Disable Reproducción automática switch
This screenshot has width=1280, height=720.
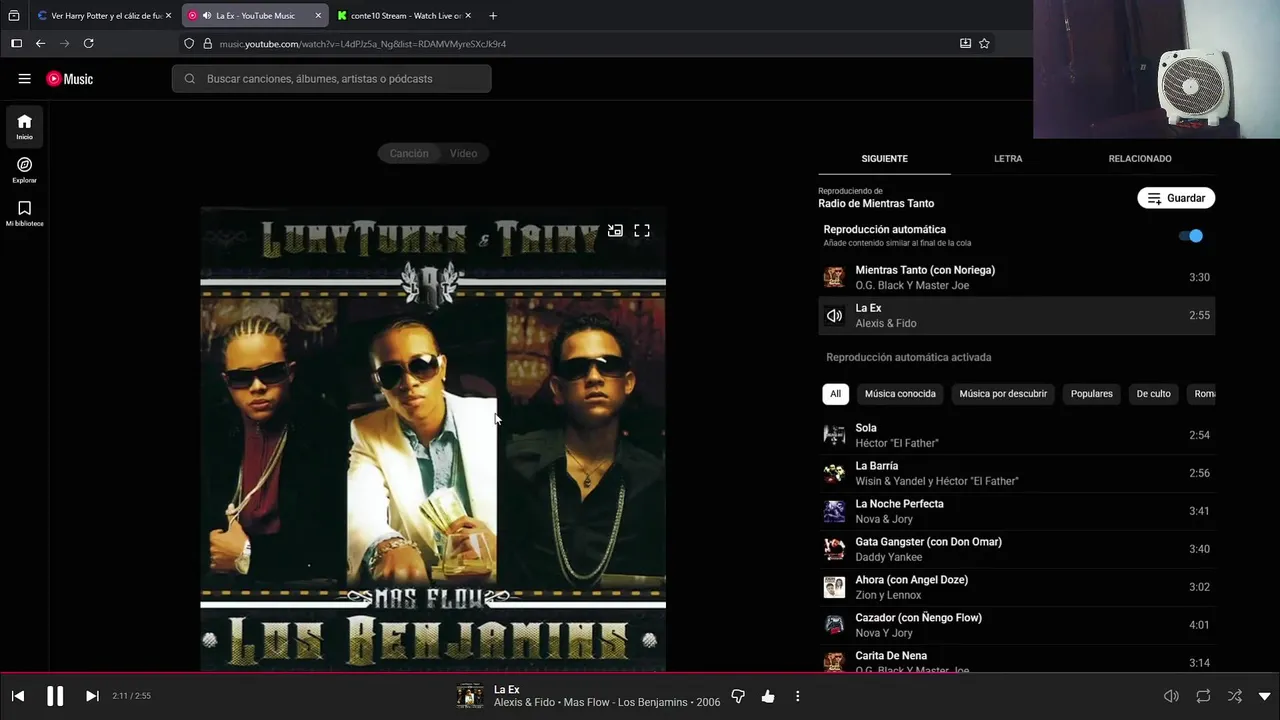[x=1191, y=236]
